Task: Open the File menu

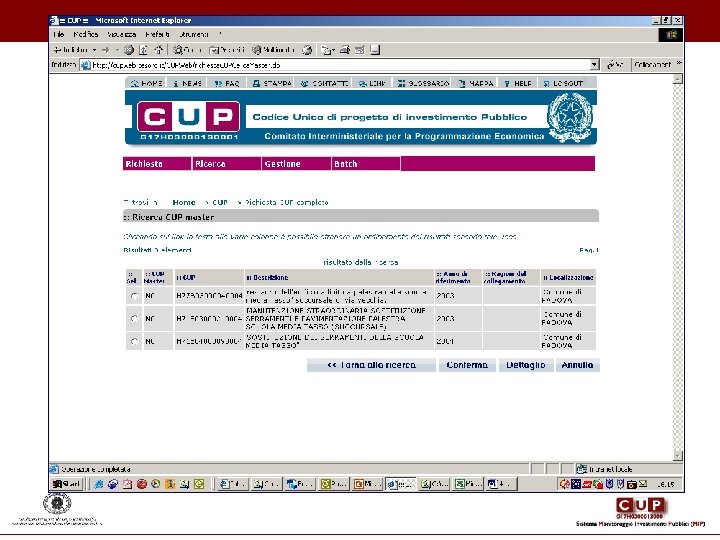Action: (59, 34)
